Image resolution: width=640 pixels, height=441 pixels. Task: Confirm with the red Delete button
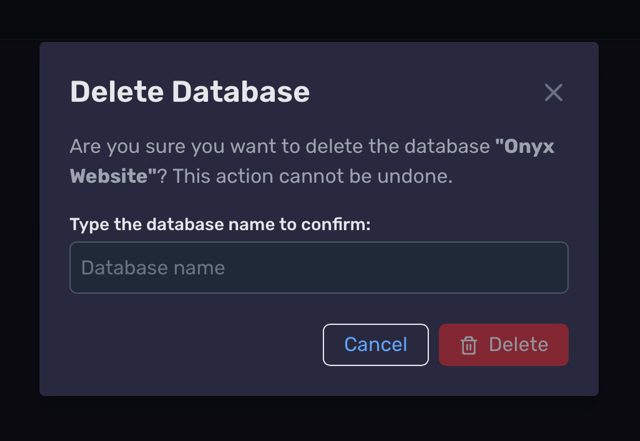pyautogui.click(x=504, y=345)
